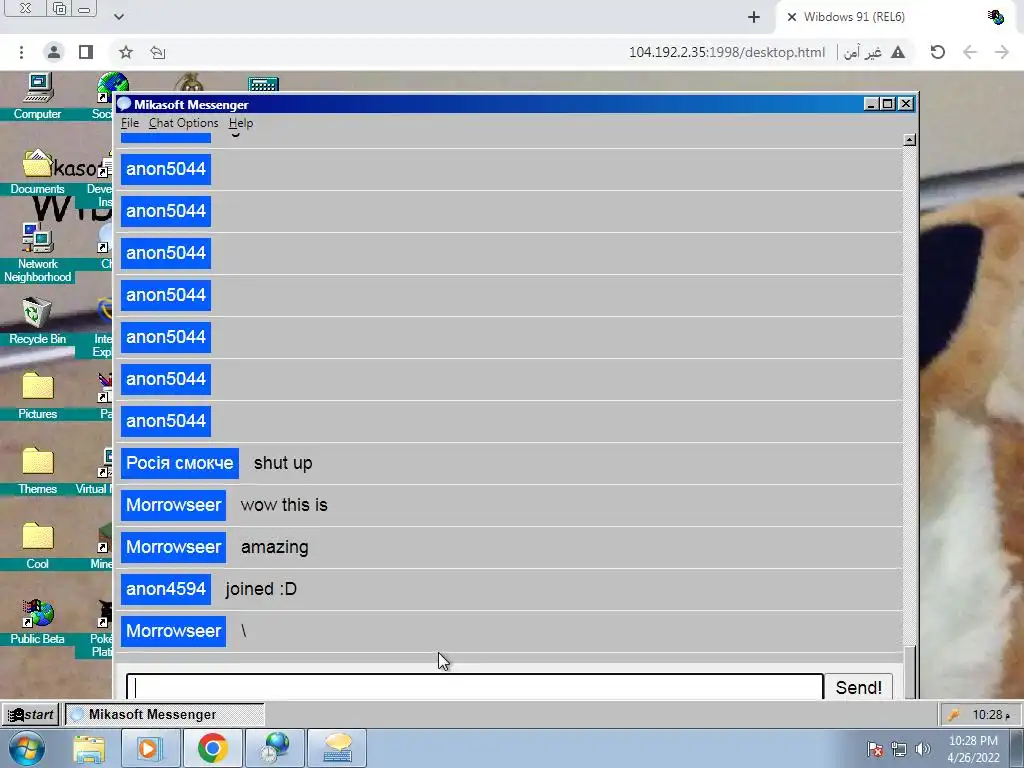Screen dimensions: 1024x768
Task: Click Morrowseer label beside 'amazing'
Action: point(173,547)
